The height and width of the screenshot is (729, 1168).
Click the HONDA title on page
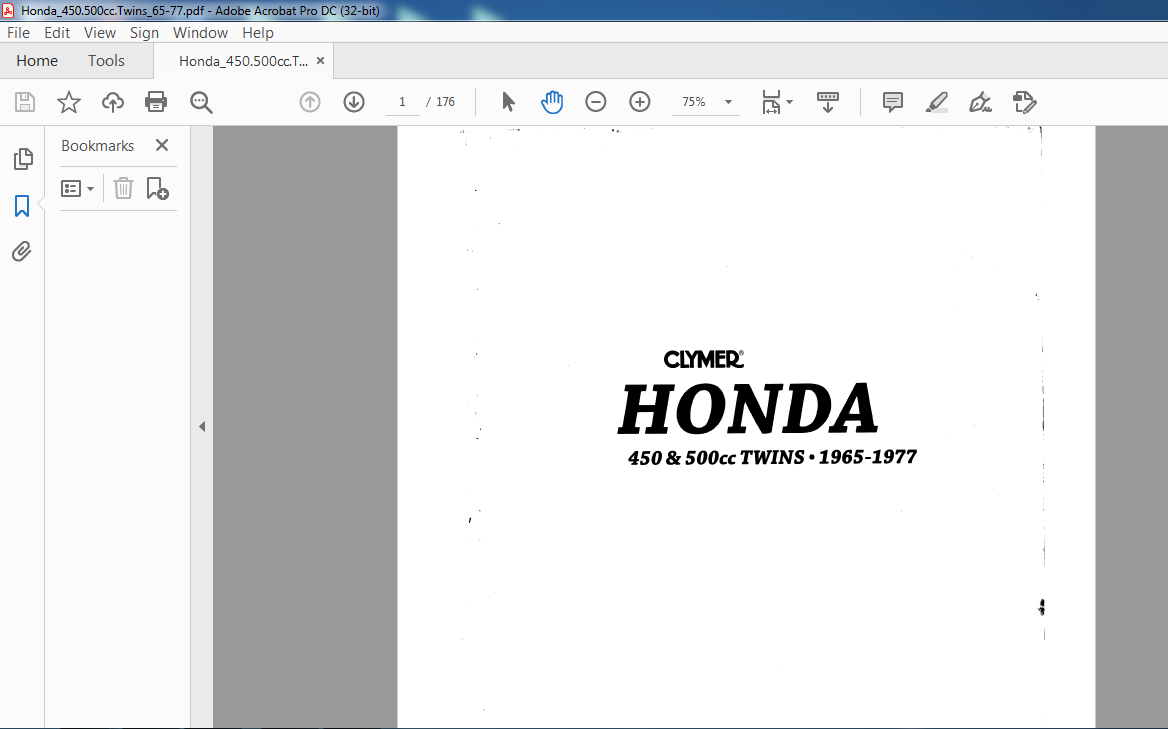pos(748,409)
